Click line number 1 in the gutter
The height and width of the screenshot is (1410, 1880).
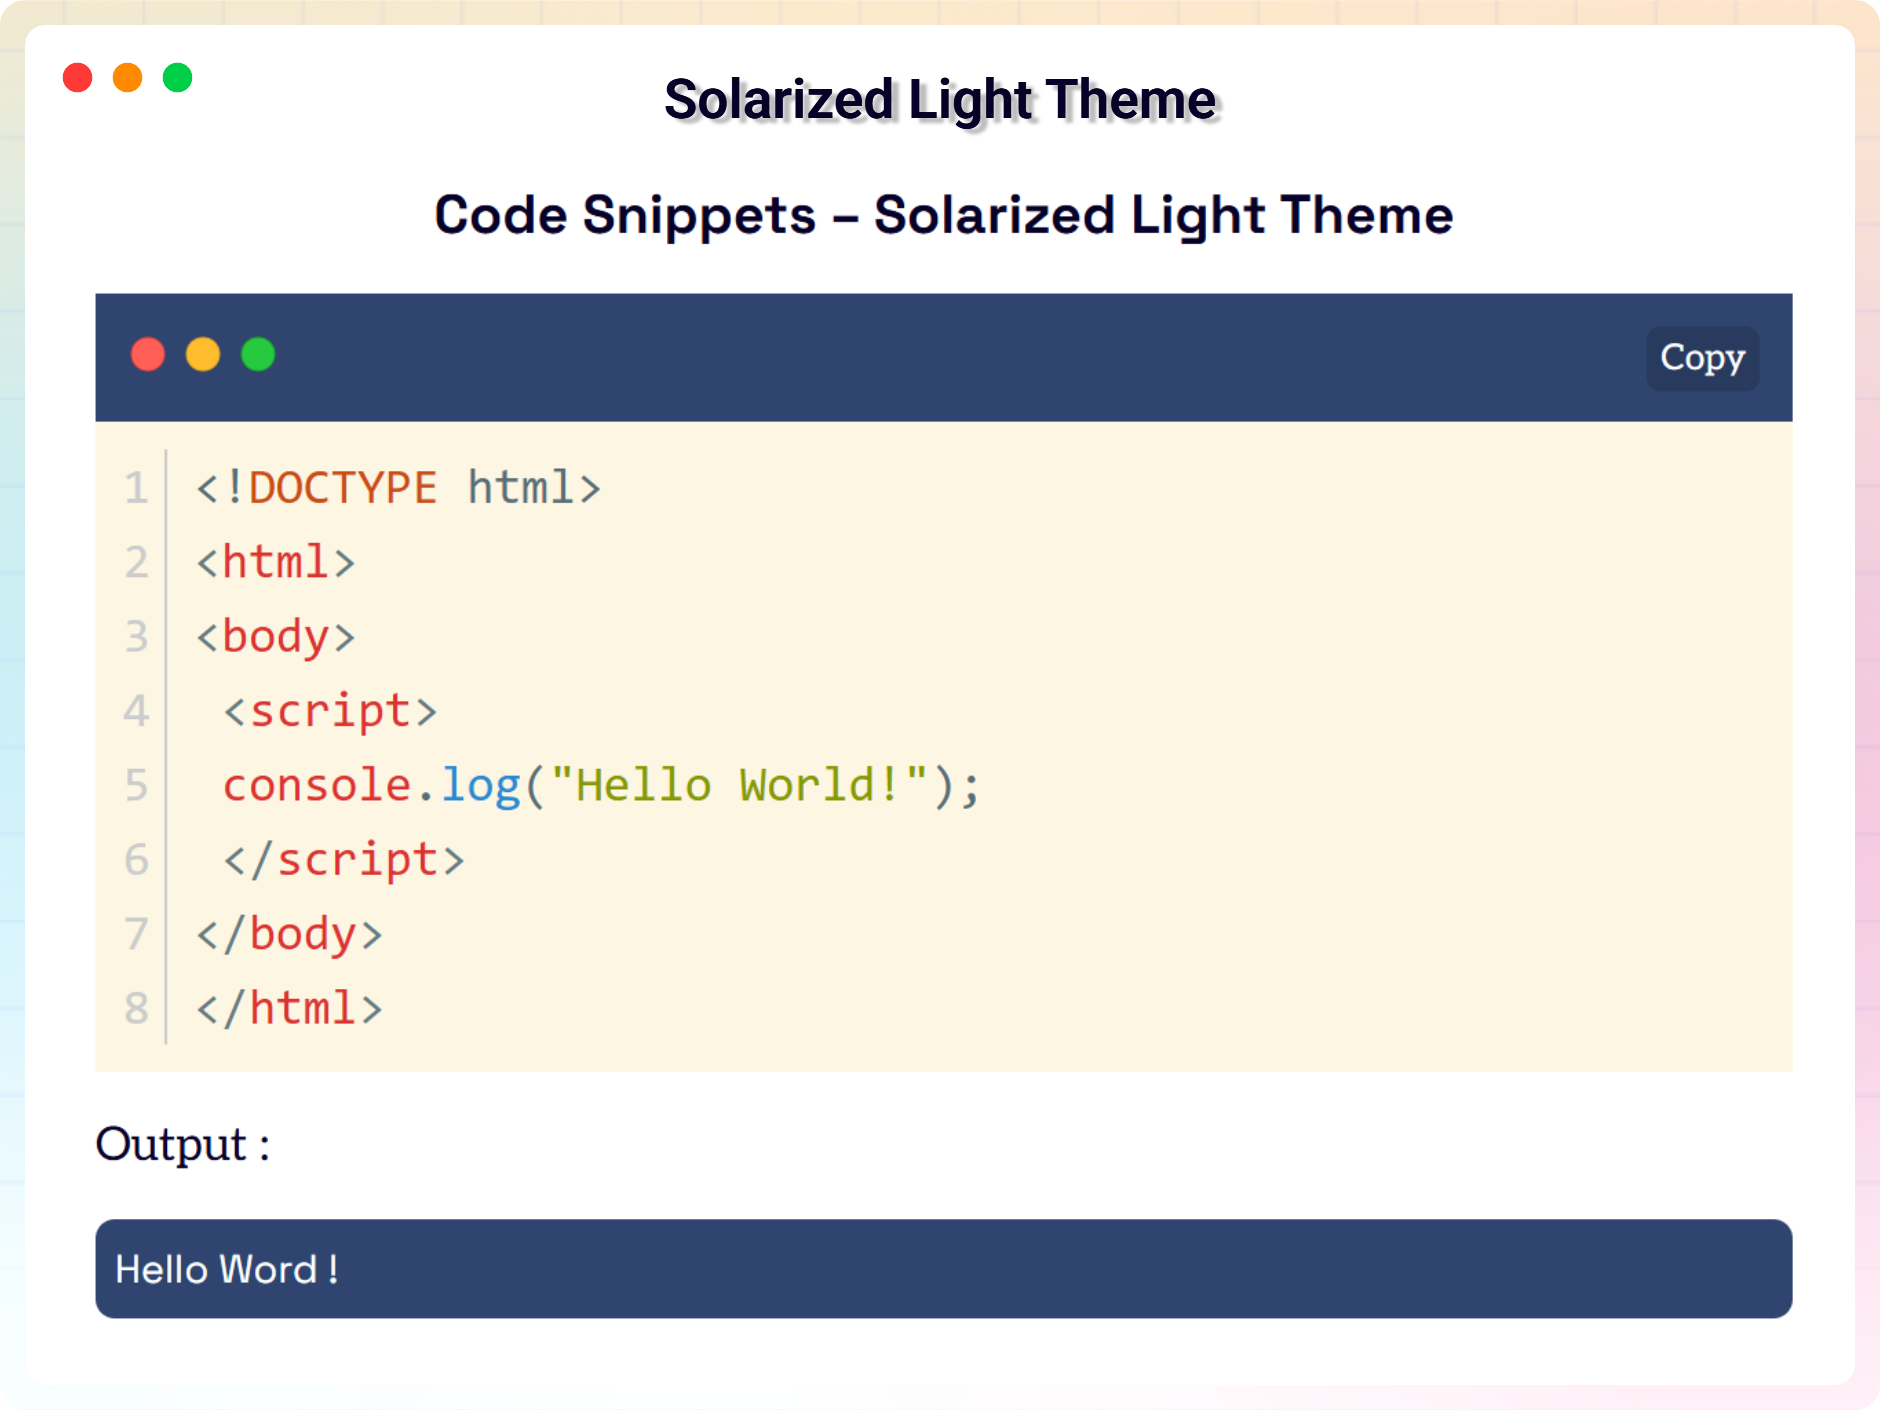(136, 488)
